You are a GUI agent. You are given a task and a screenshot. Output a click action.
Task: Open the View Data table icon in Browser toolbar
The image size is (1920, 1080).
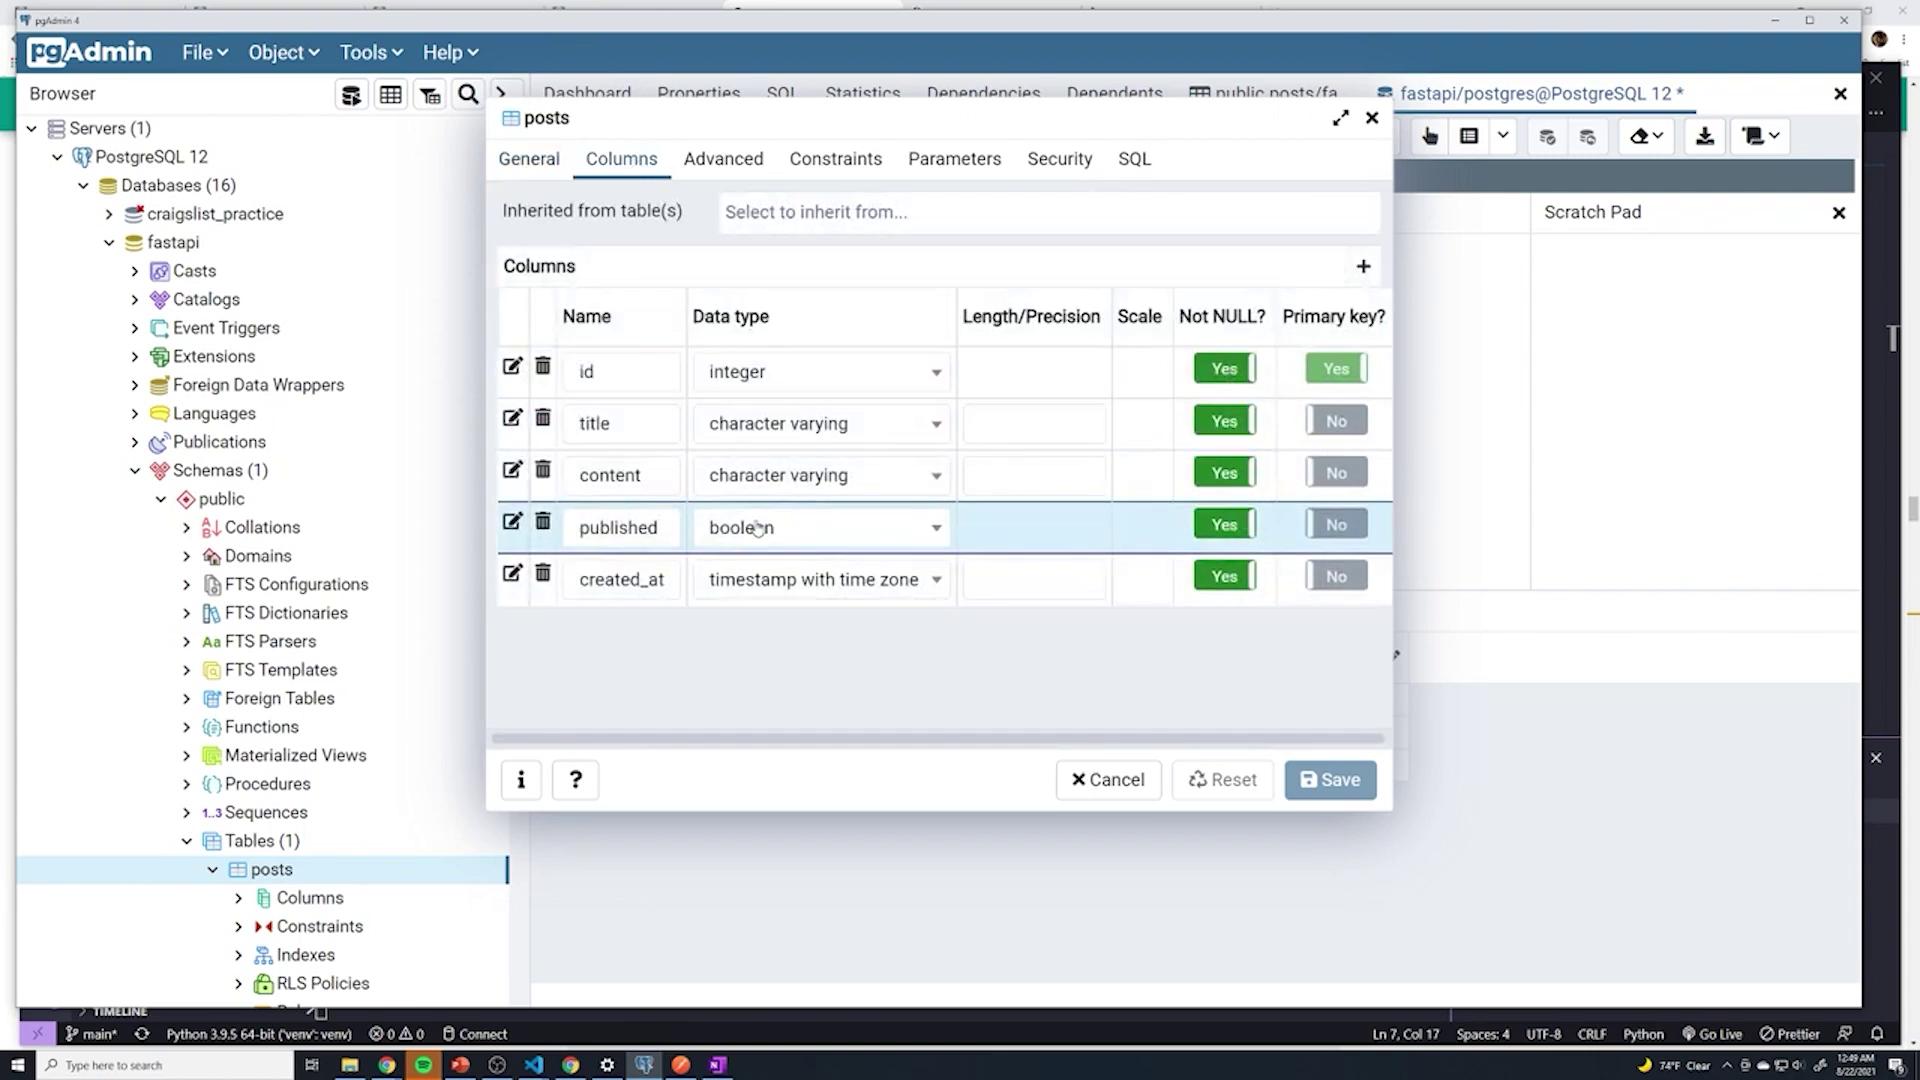coord(390,95)
